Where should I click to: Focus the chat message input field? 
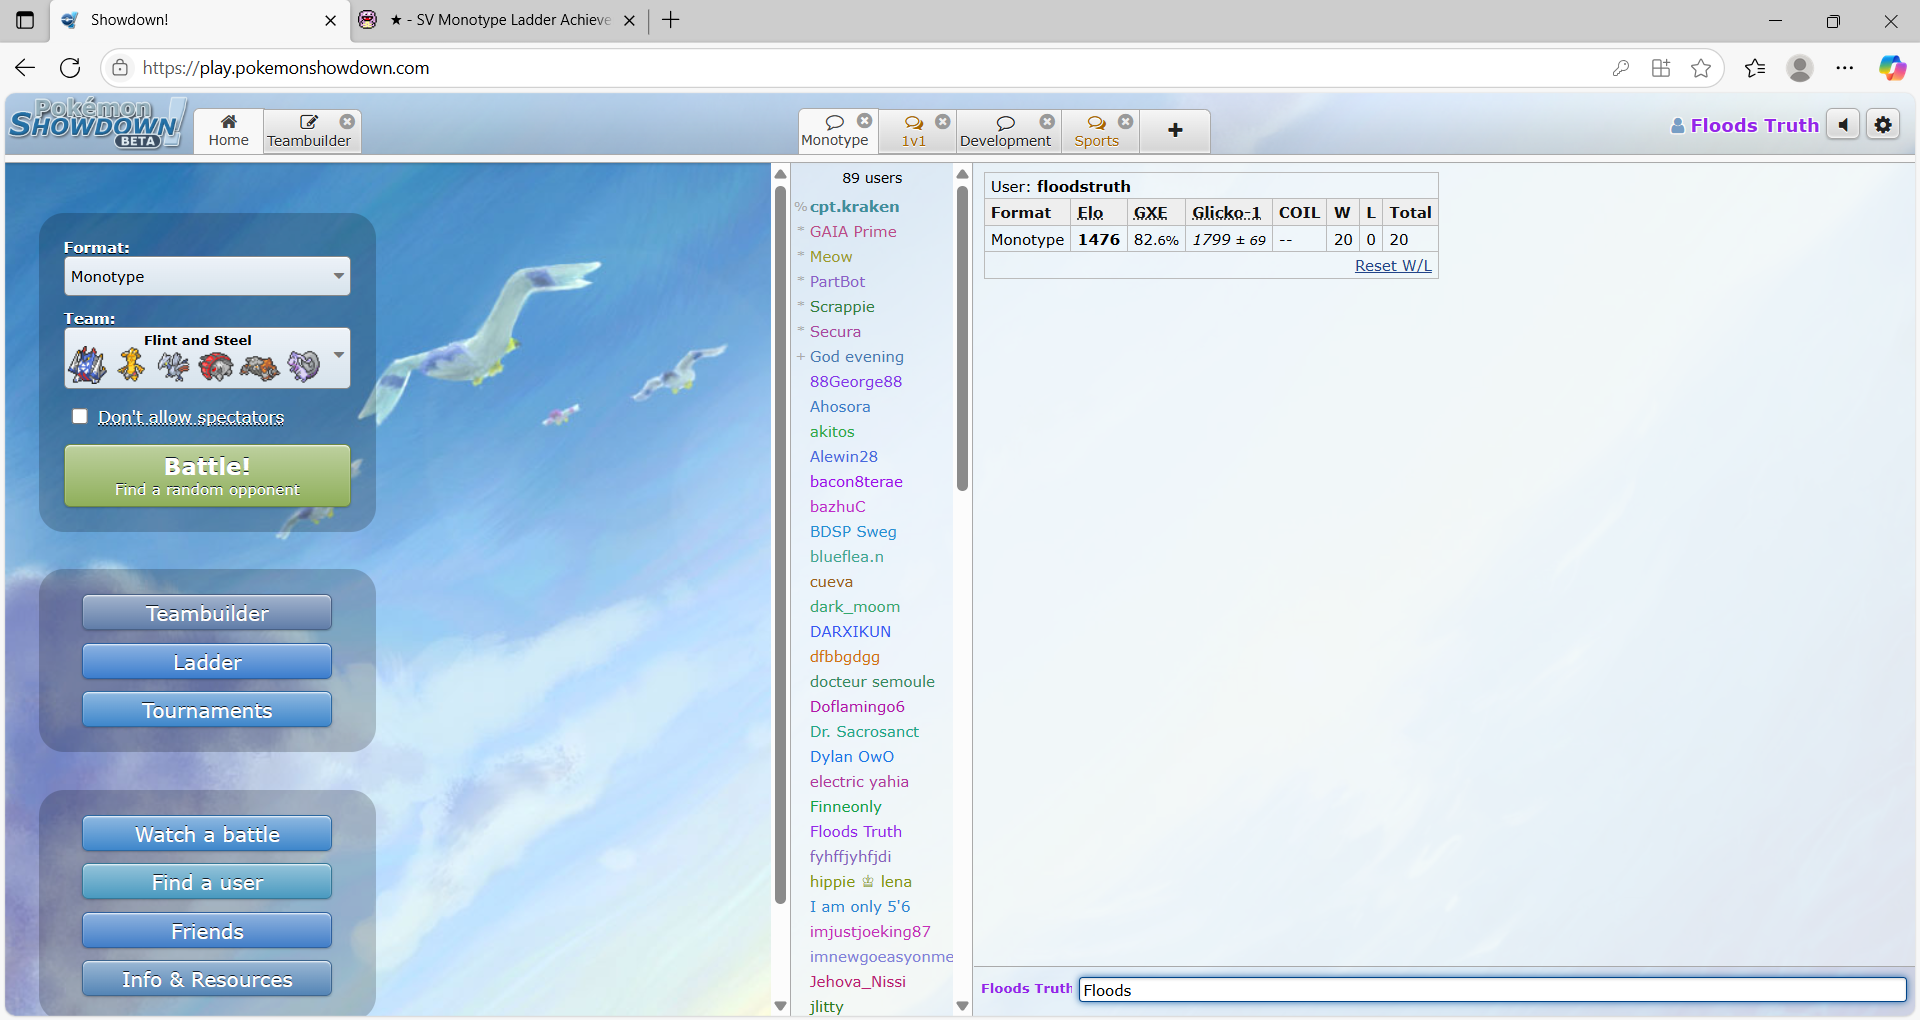(1493, 990)
